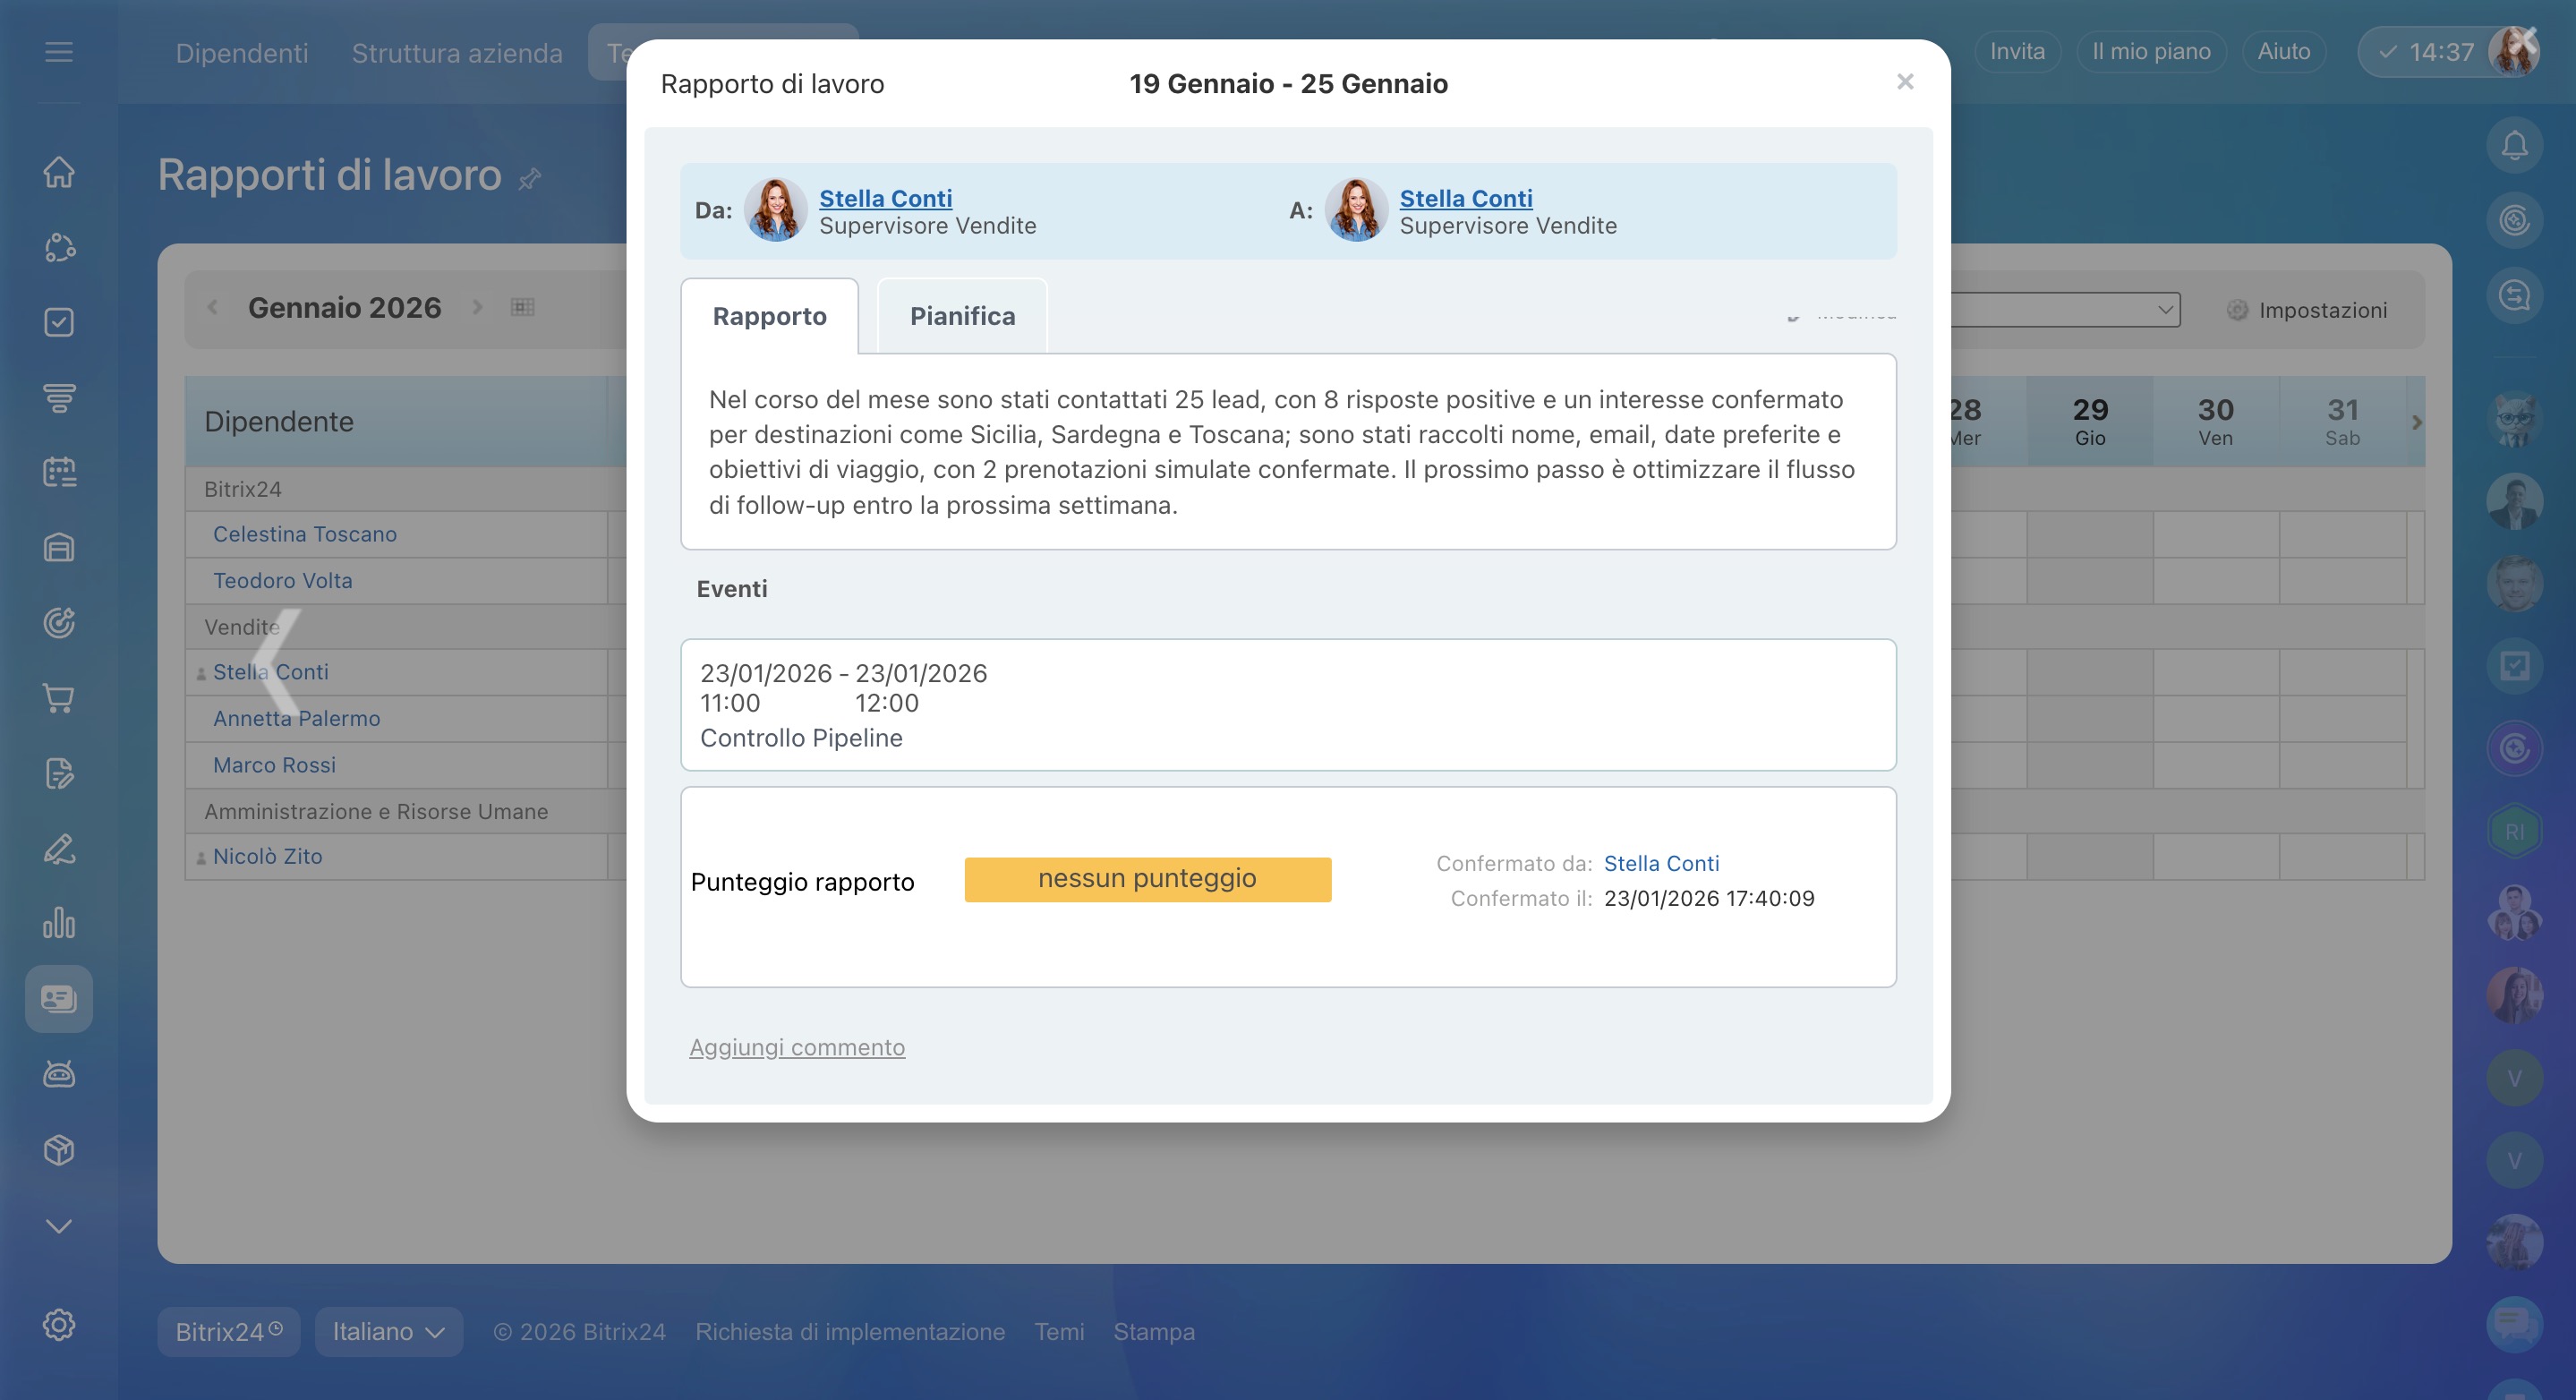Go to next month after Gennaio 2026
This screenshot has height=1400, width=2576.
[x=477, y=307]
